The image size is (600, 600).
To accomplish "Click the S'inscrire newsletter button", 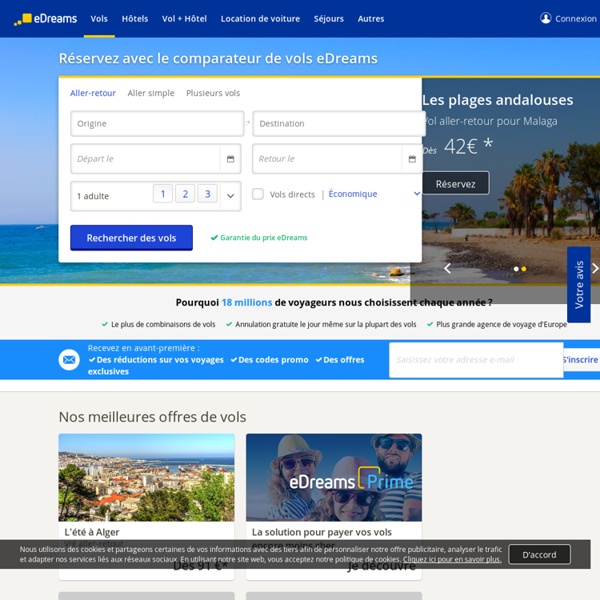I will 581,360.
